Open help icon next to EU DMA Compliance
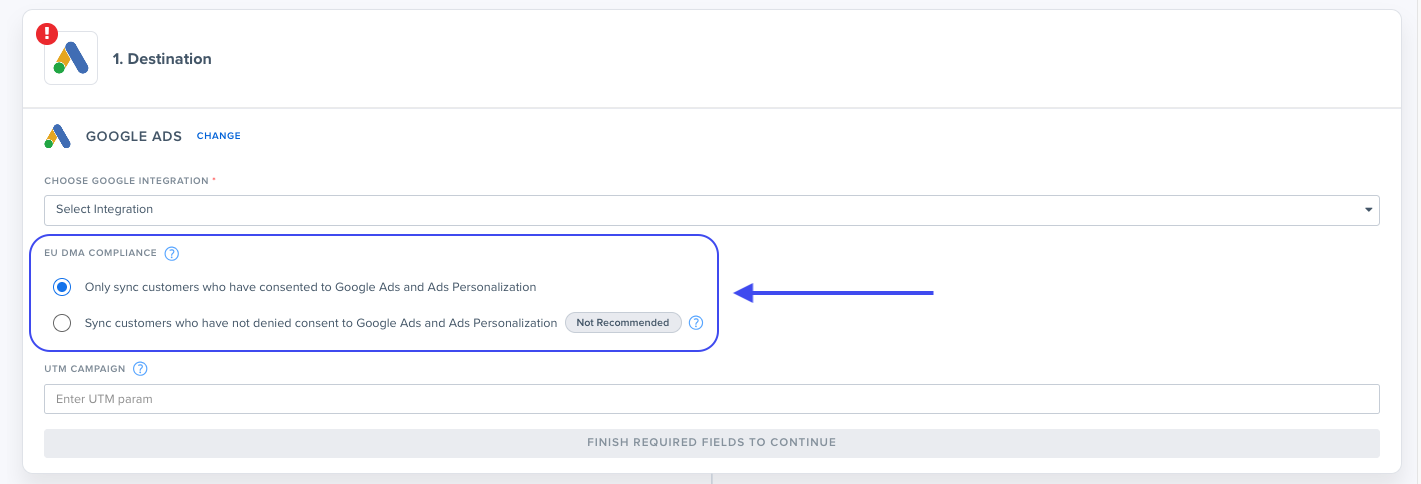Screen dimensions: 1421x484 [172, 254]
